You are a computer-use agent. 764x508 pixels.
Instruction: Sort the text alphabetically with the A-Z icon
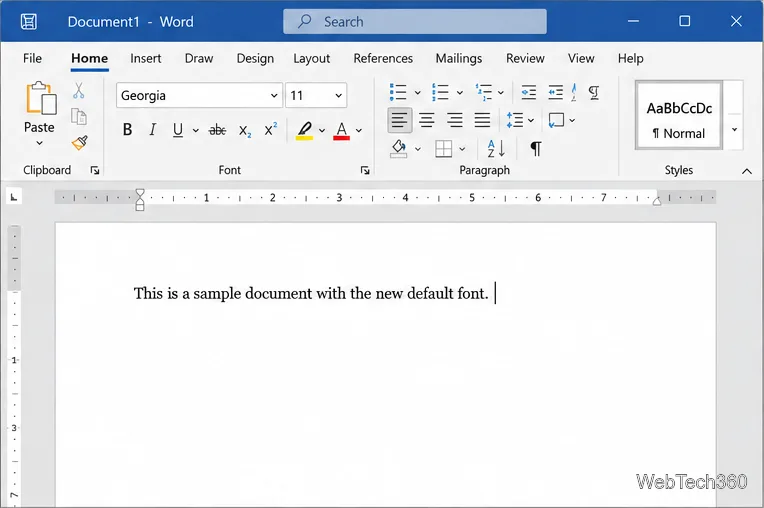click(x=496, y=149)
